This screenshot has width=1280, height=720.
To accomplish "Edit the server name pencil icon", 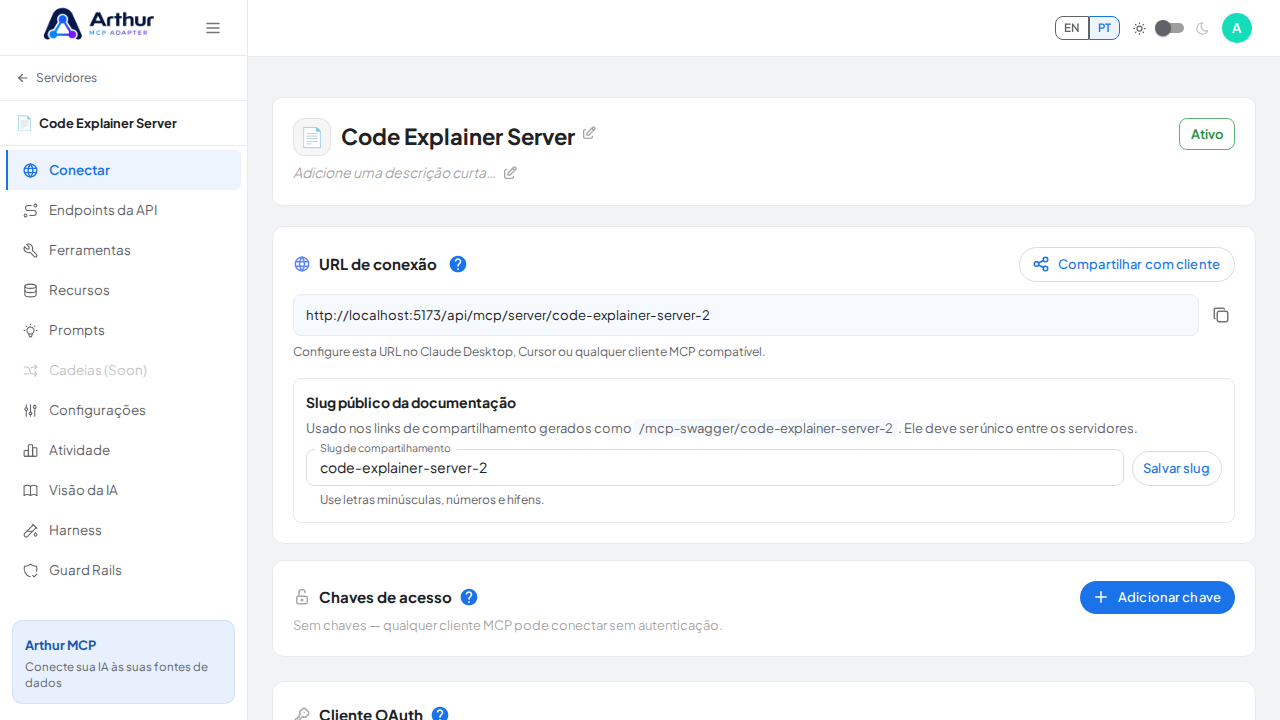I will 589,133.
